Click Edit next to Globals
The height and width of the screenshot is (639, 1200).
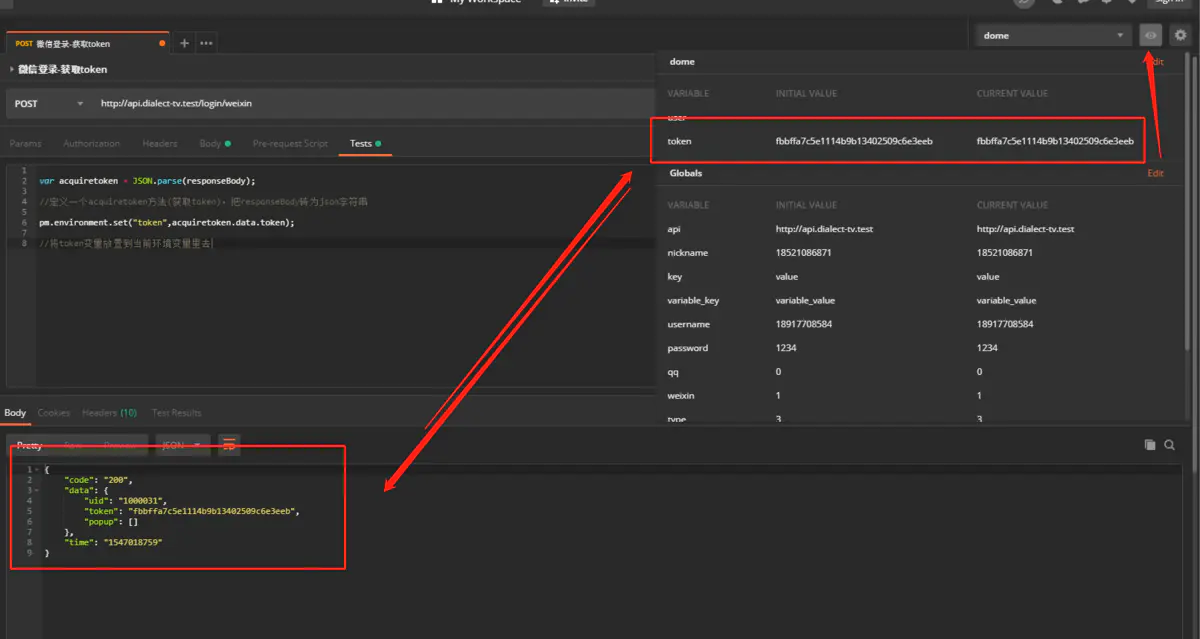(x=1155, y=173)
